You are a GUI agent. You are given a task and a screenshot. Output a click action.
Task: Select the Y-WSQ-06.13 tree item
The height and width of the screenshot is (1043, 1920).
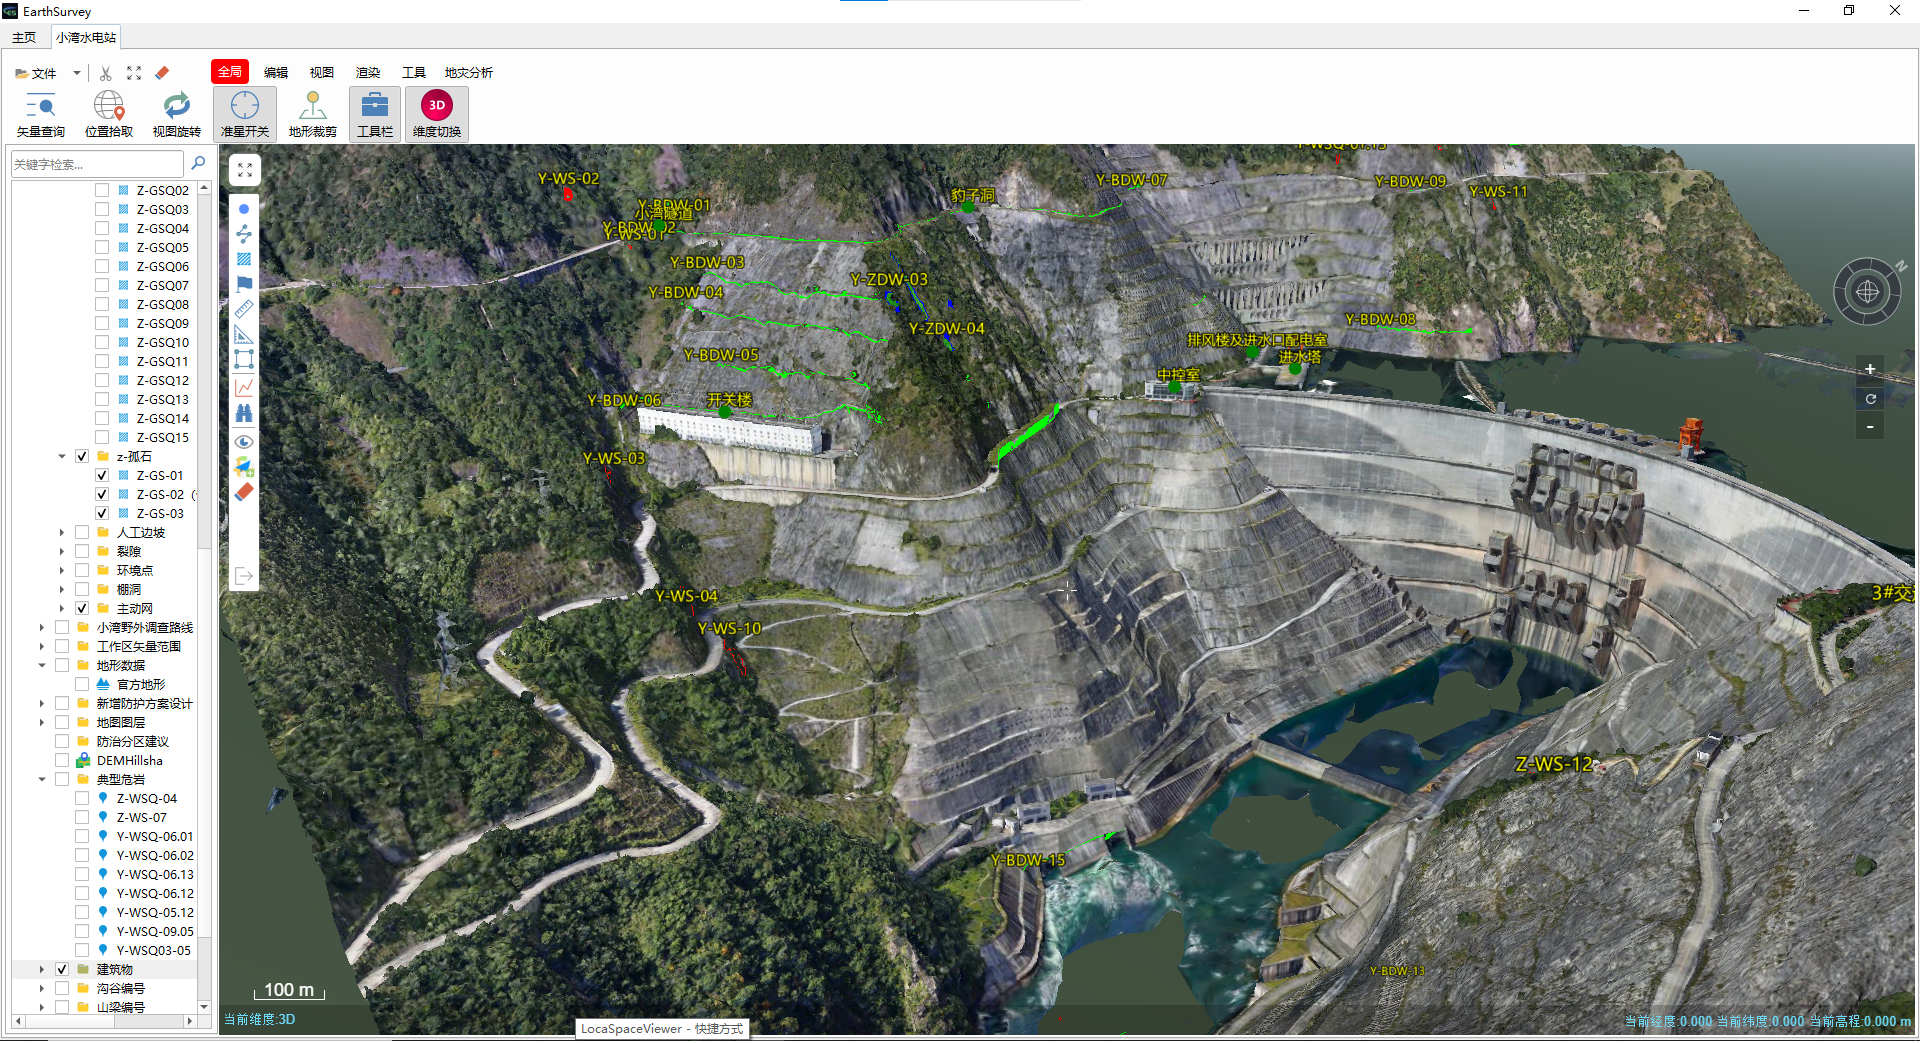155,874
